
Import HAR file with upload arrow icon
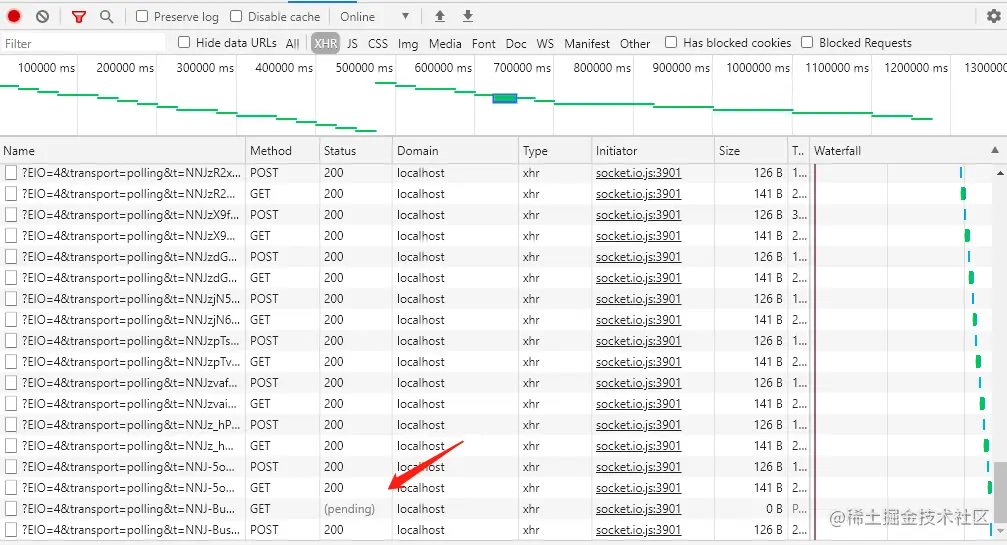[x=440, y=17]
